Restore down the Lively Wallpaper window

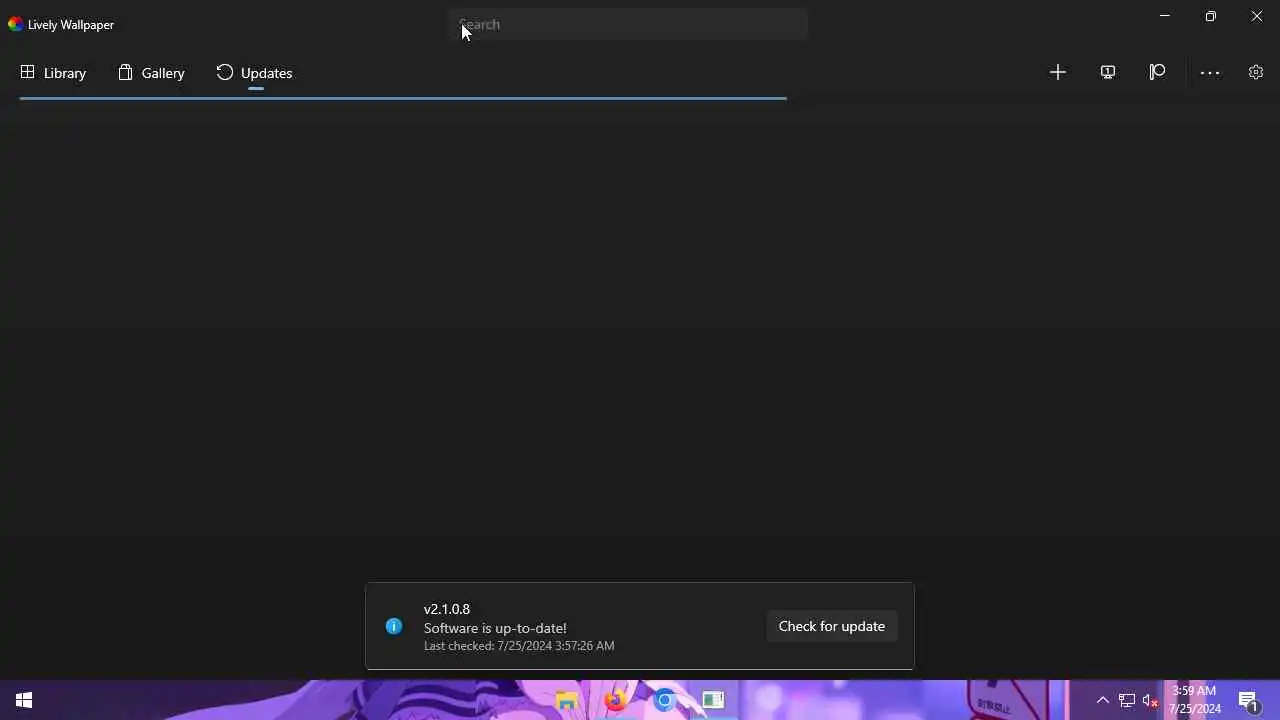pyautogui.click(x=1210, y=16)
